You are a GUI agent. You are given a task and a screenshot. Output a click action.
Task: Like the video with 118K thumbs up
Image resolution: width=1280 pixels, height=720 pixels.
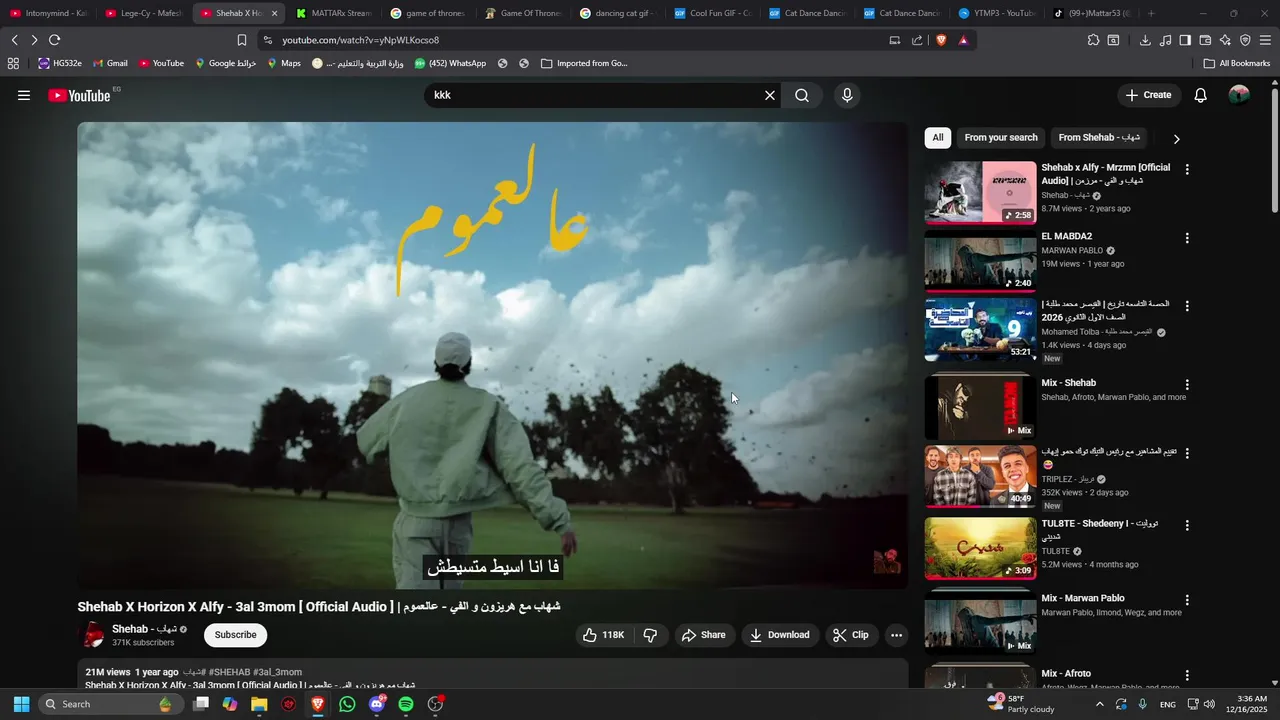[x=604, y=635]
